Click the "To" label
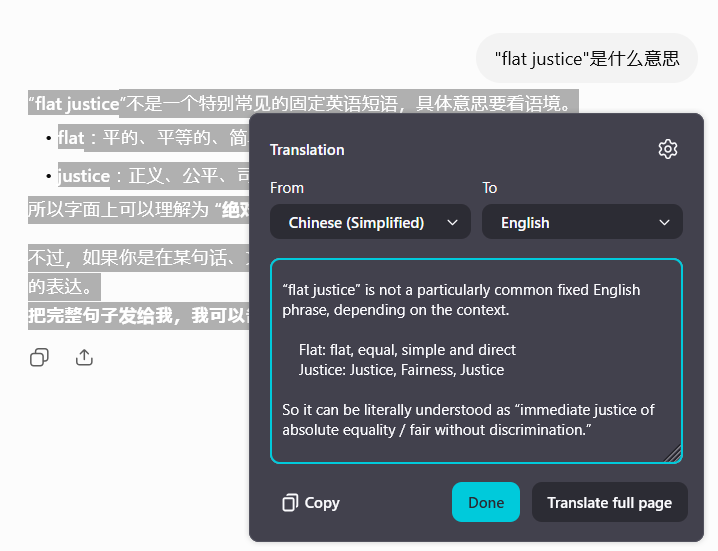This screenshot has width=718, height=551. click(490, 188)
